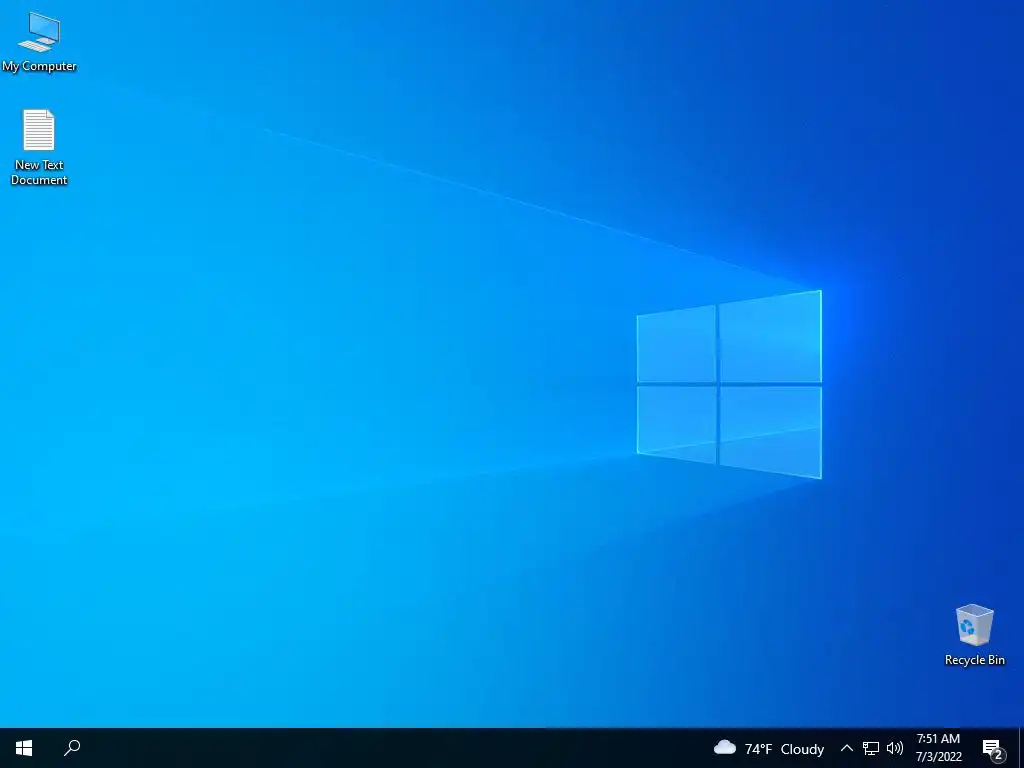The image size is (1024, 768).
Task: Open the network status tray icon
Action: point(871,748)
